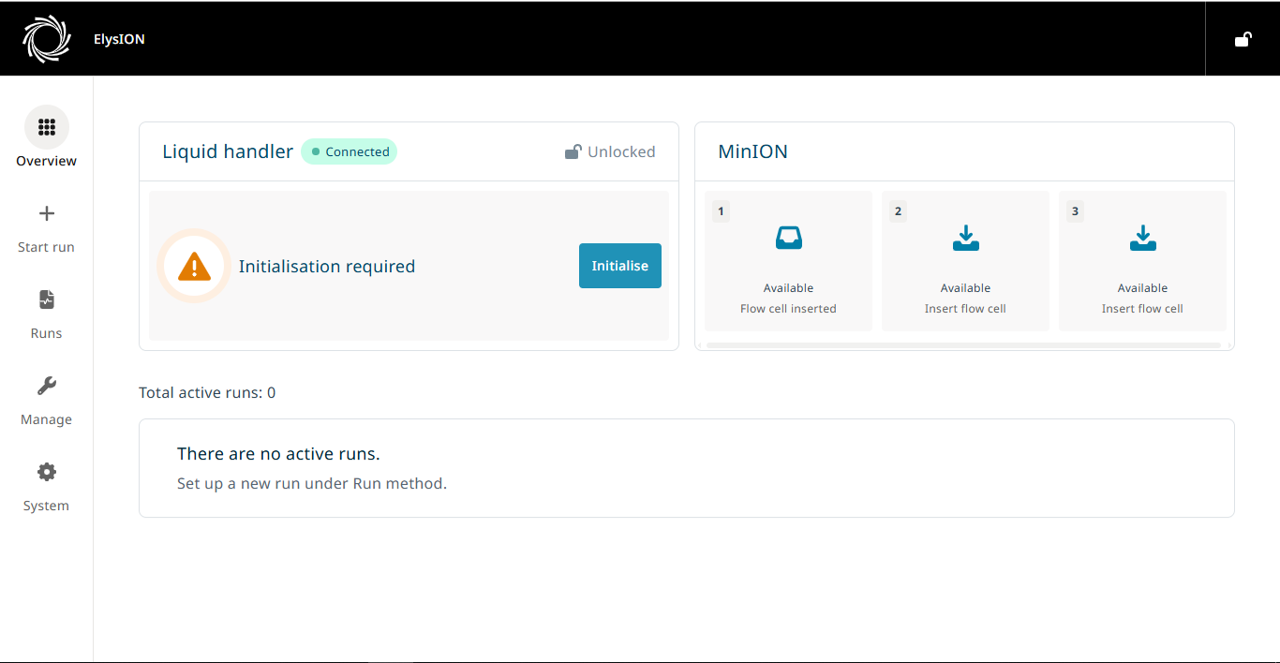Select the Overview label in sidebar

click(x=46, y=161)
